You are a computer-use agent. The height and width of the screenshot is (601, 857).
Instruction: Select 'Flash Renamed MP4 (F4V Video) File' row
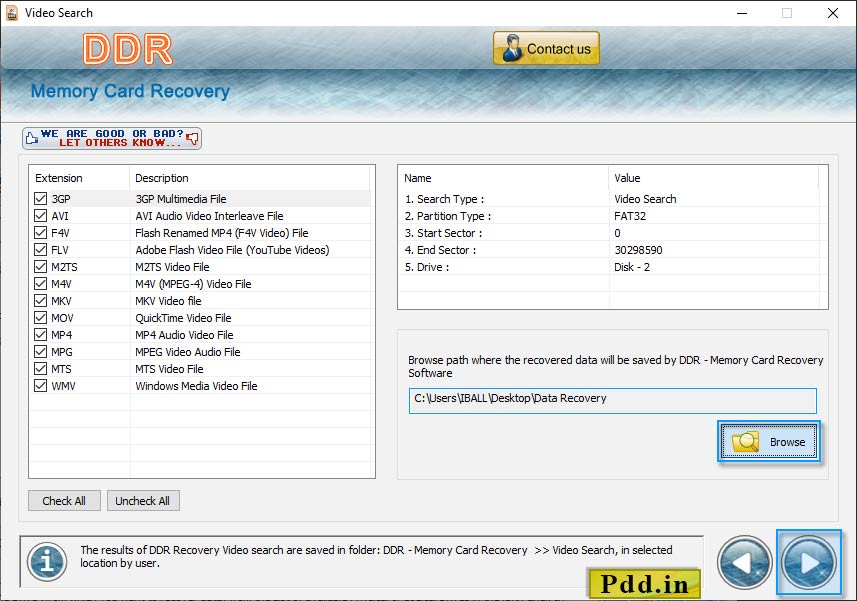point(222,233)
